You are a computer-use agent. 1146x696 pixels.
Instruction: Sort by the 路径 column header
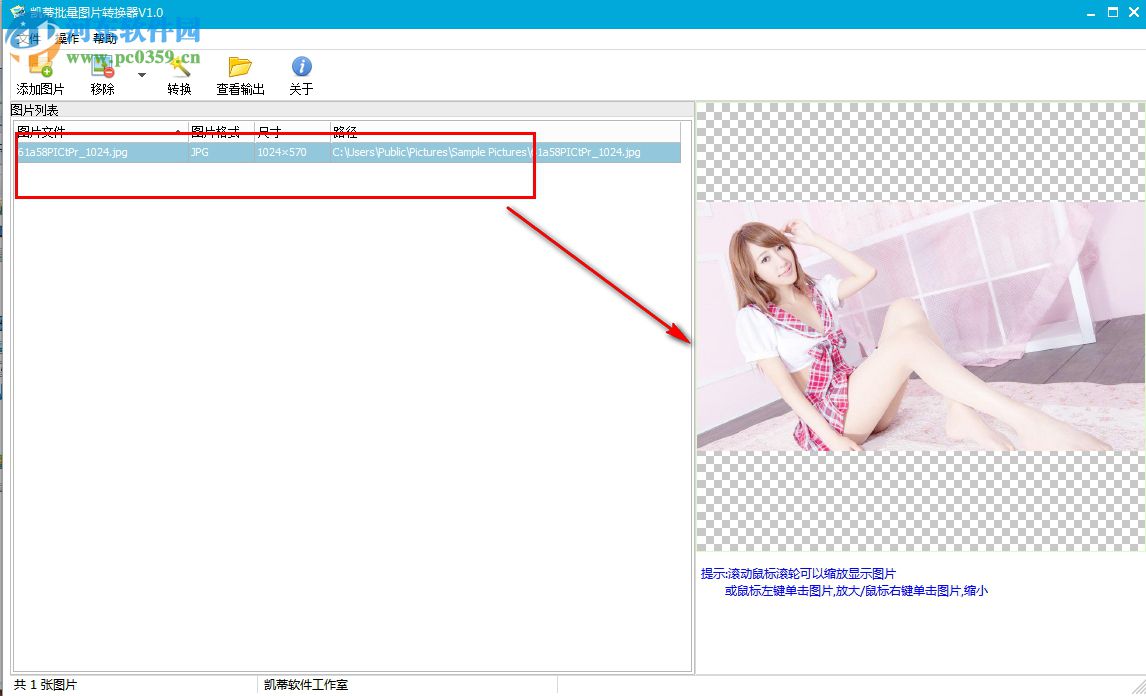[x=505, y=132]
